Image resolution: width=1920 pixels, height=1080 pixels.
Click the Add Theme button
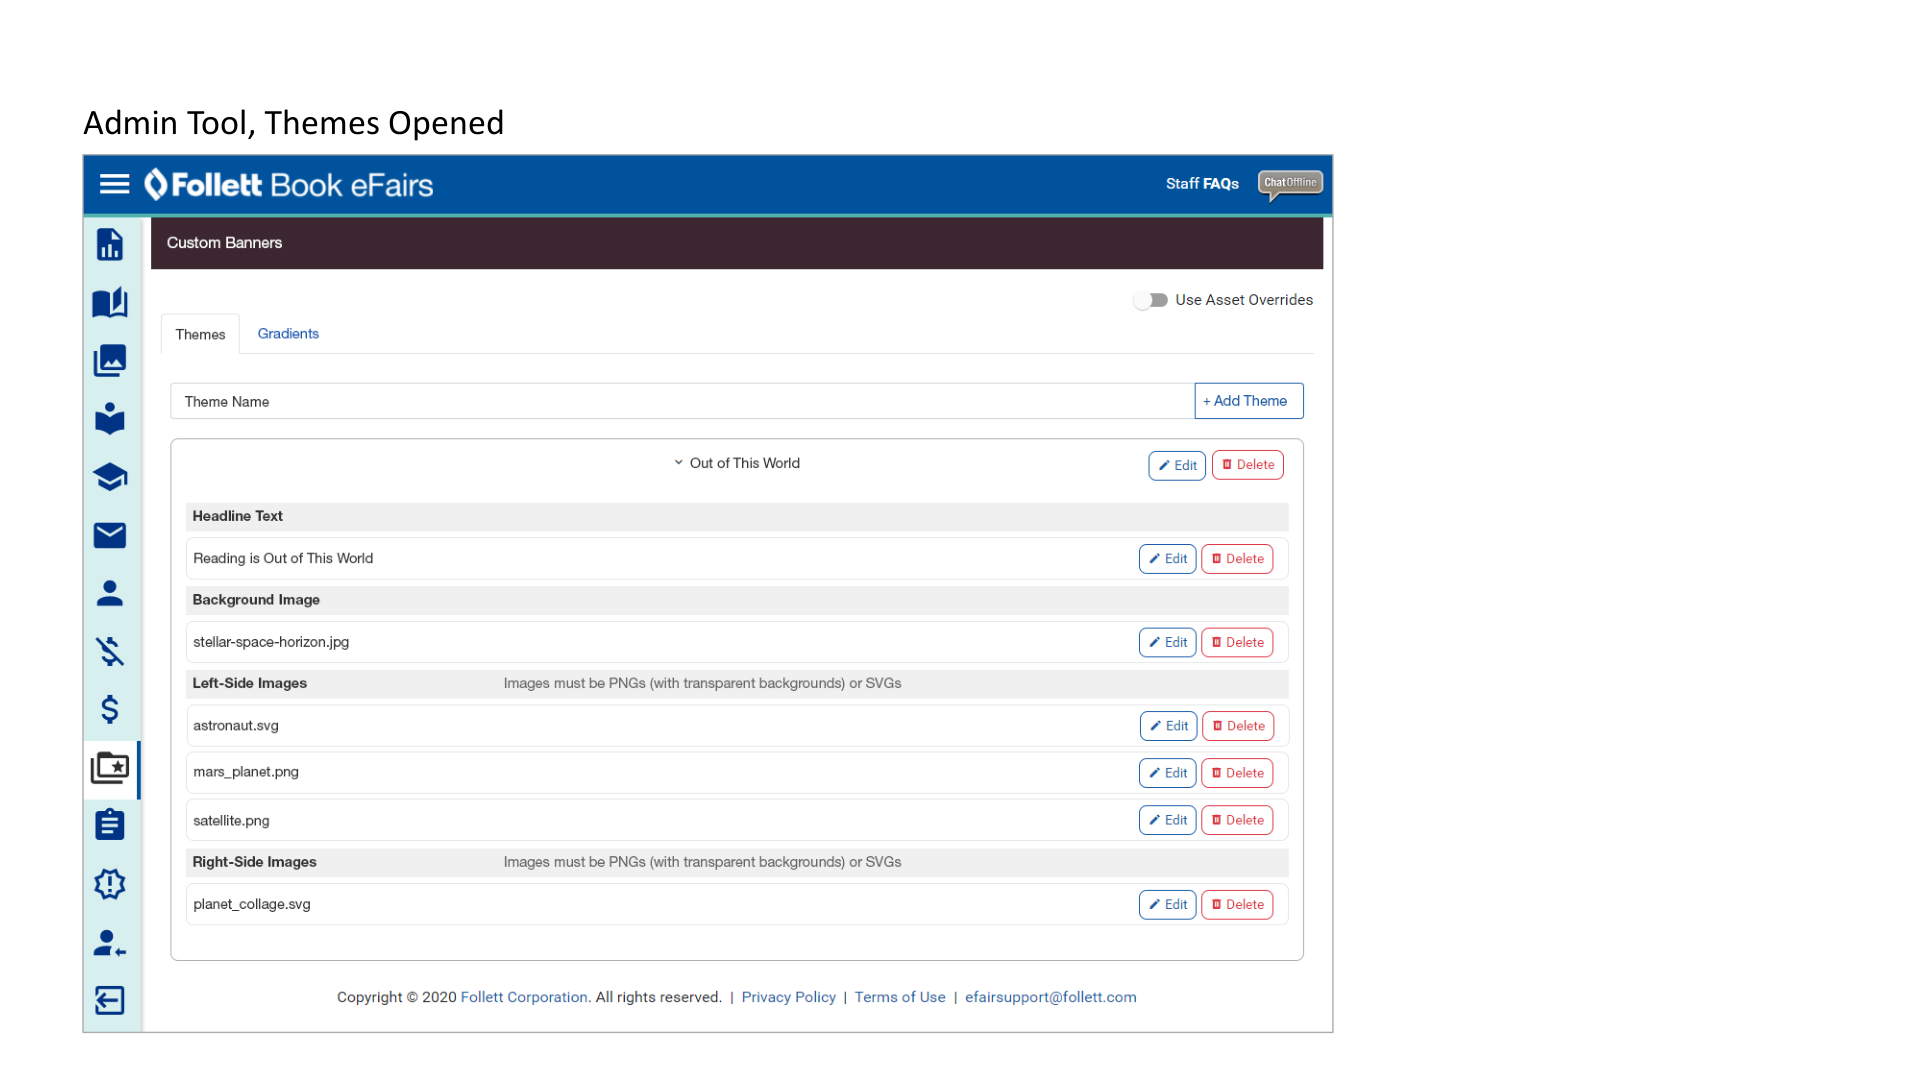(1249, 401)
